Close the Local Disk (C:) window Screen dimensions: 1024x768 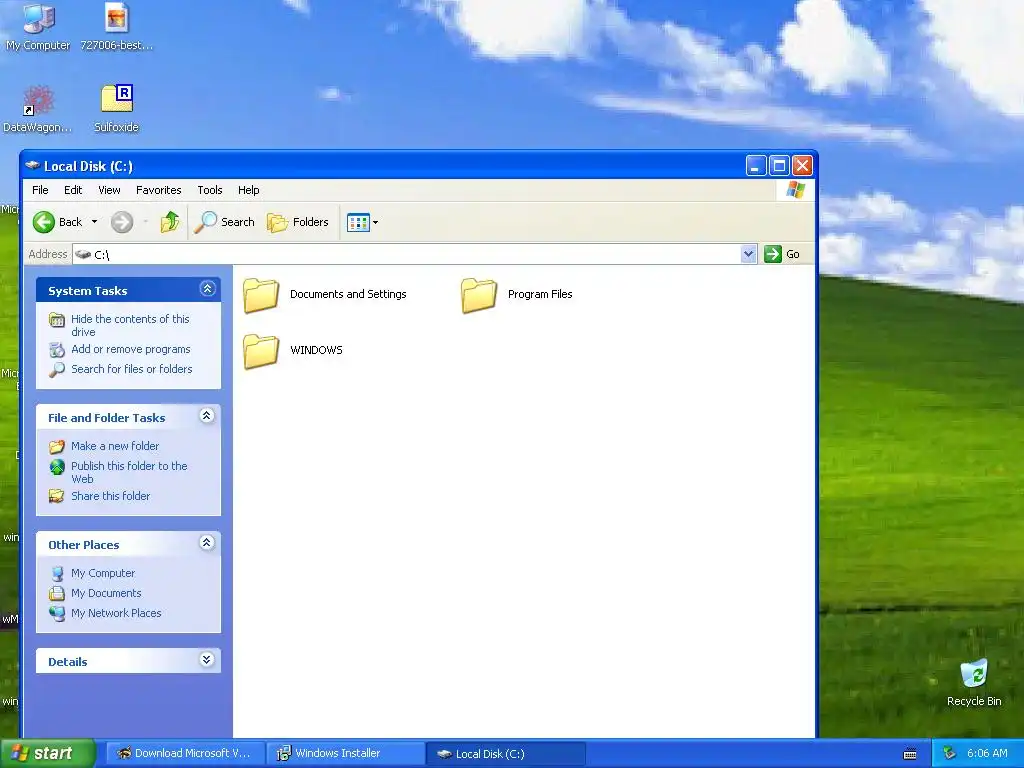coord(803,166)
